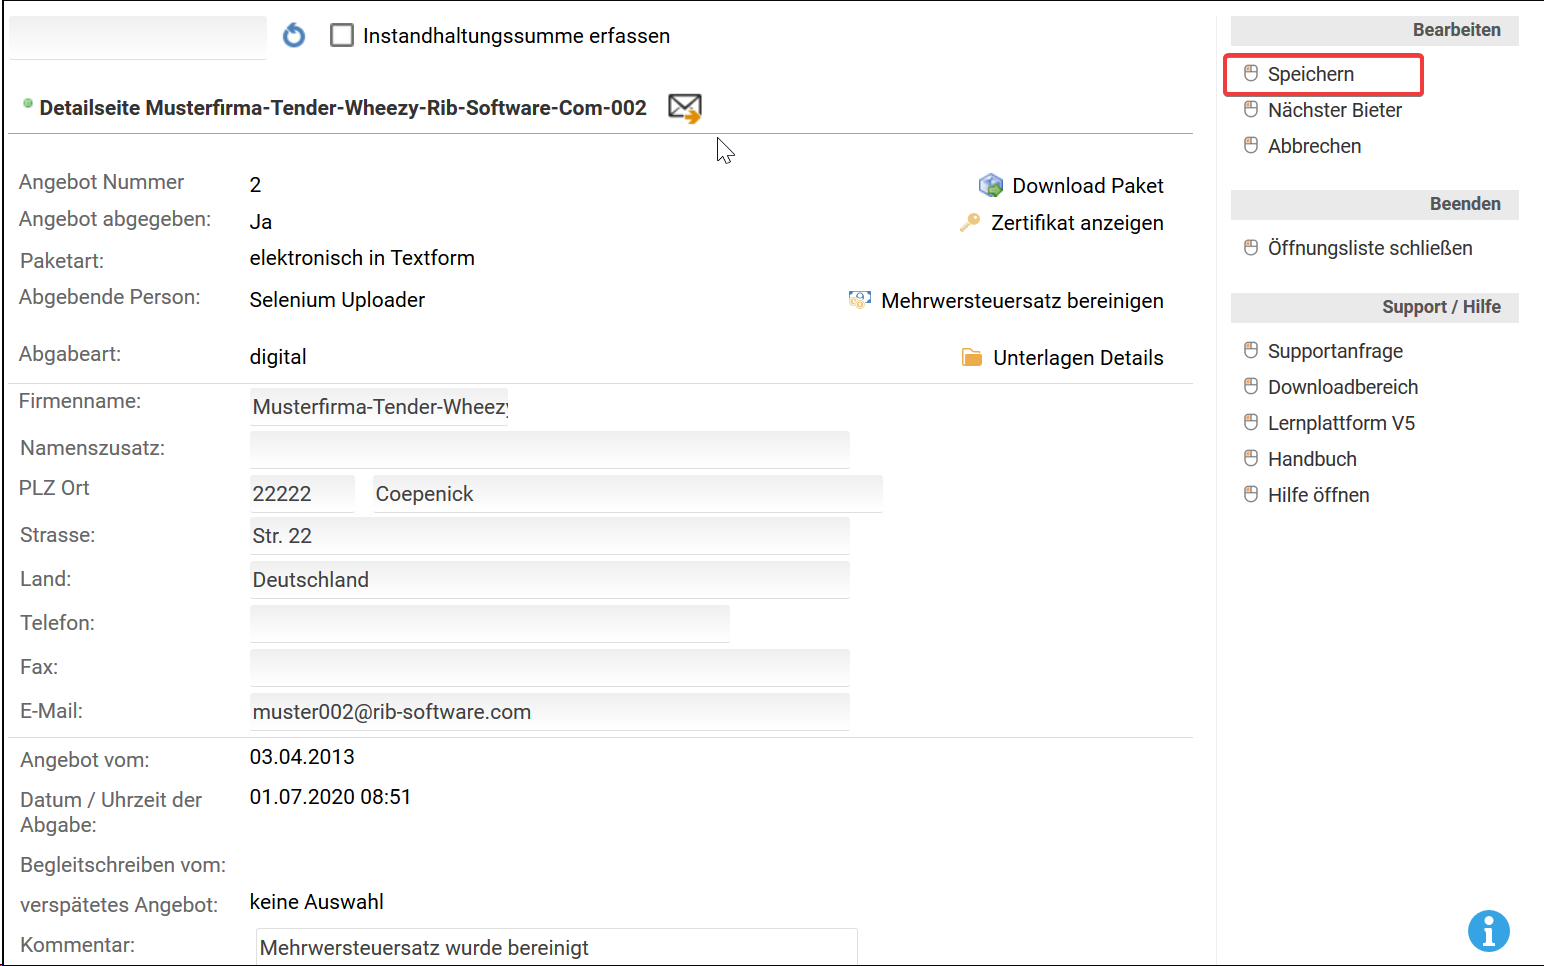Click the envelope send-mail icon

point(685,107)
